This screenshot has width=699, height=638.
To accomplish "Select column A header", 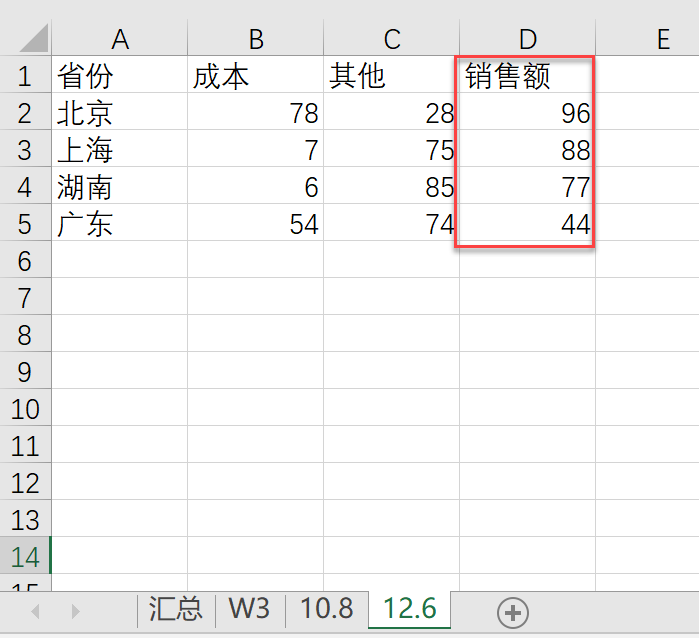I will (x=119, y=38).
